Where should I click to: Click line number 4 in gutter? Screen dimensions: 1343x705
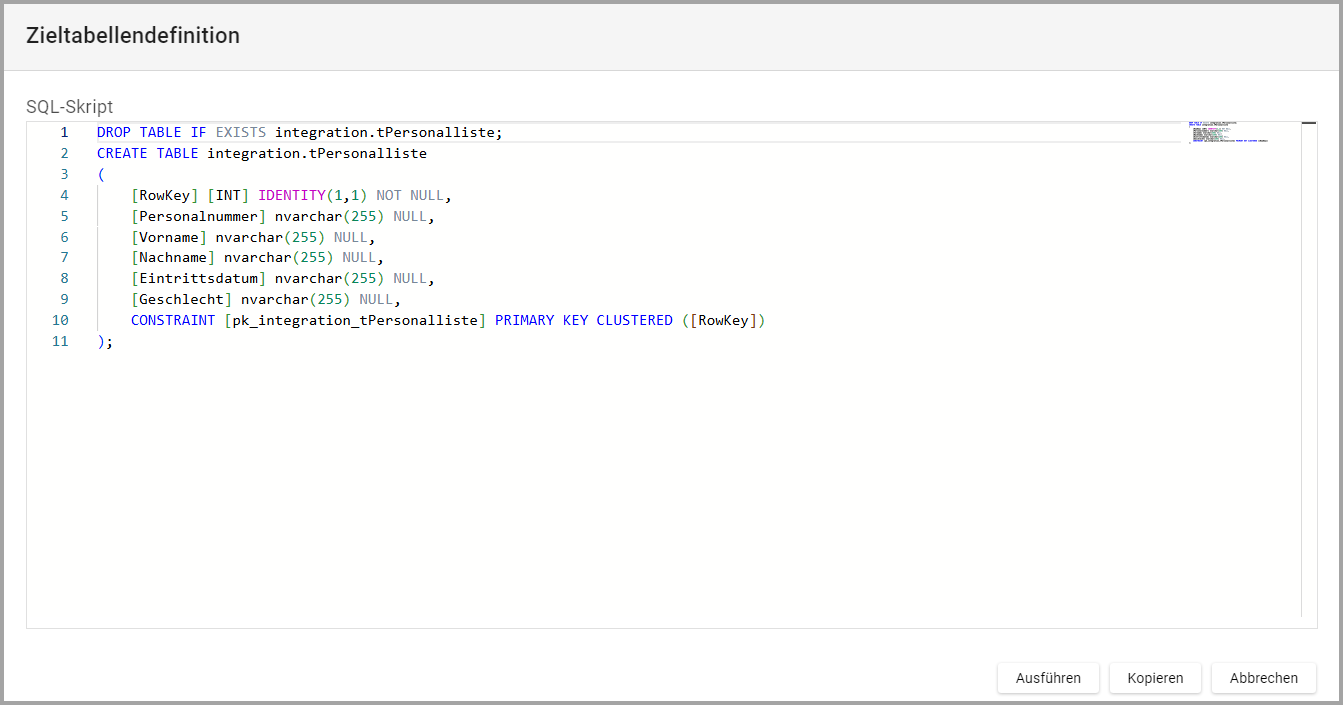coord(64,195)
